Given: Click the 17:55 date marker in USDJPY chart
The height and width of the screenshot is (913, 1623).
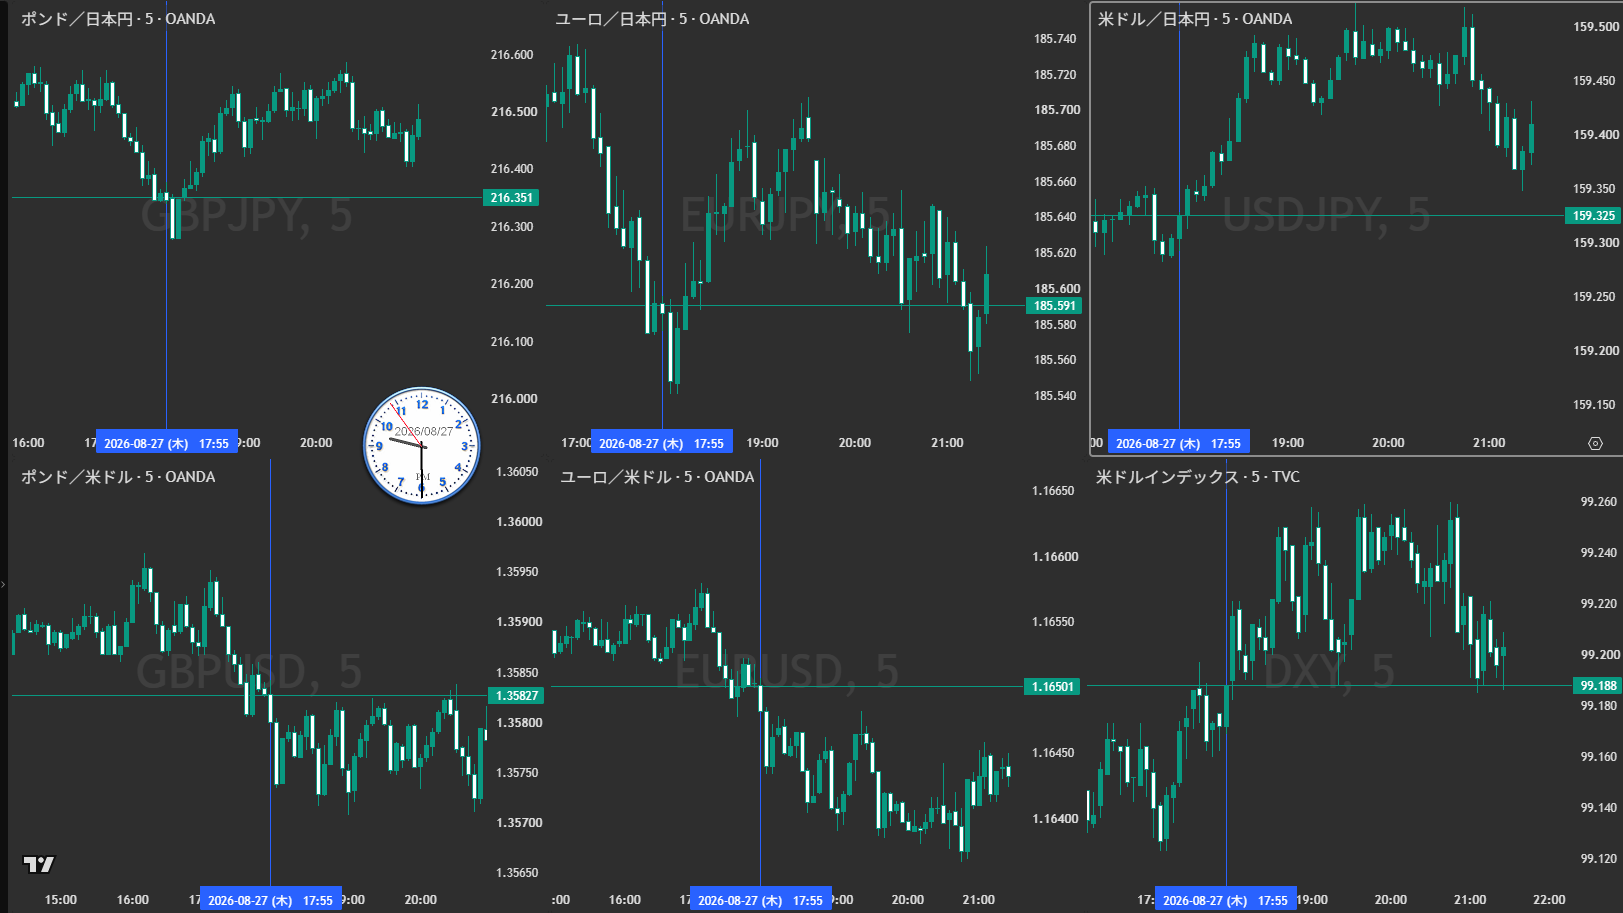Looking at the screenshot, I should point(1179,443).
